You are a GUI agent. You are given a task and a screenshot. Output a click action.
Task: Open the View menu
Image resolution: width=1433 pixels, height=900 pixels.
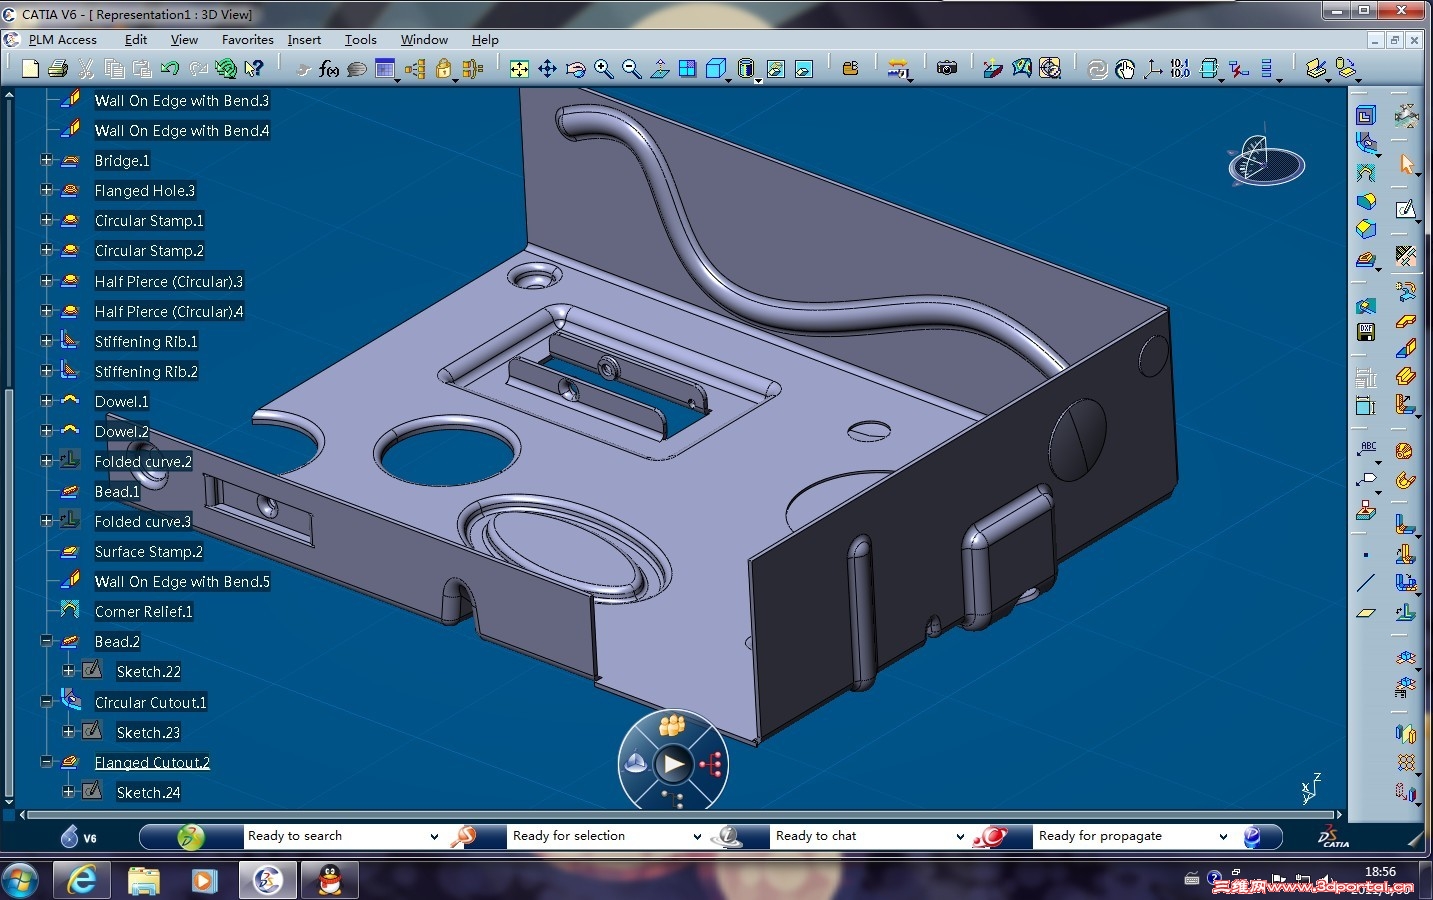click(x=184, y=40)
